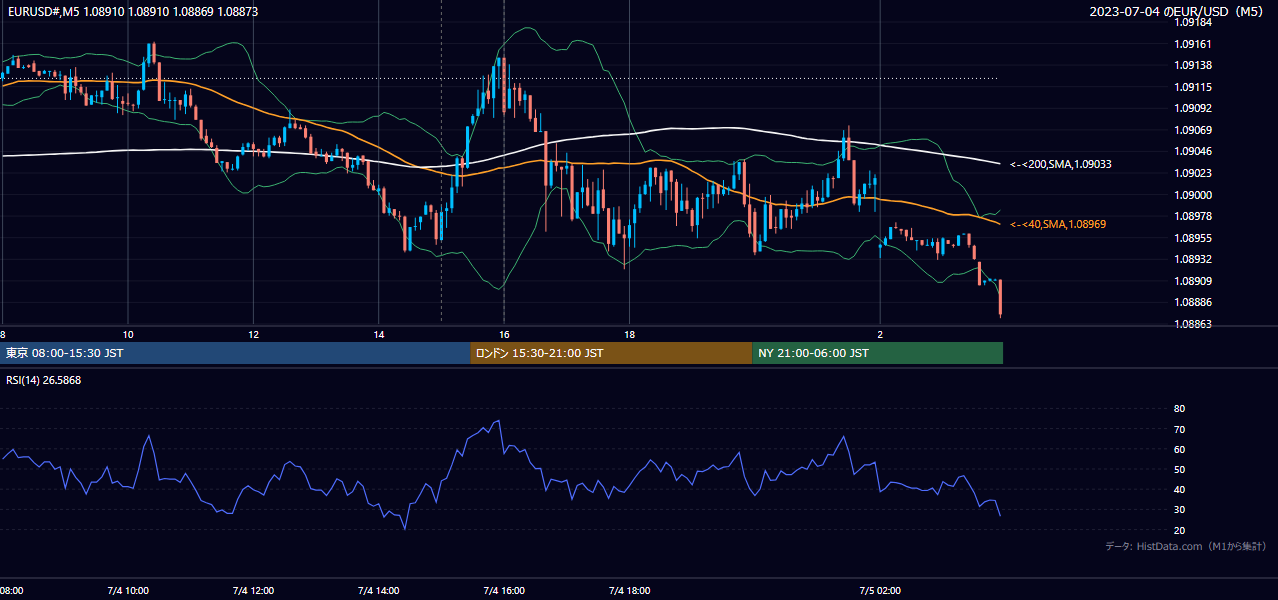This screenshot has width=1278, height=600.
Task: Click RSI scale value 70
Action: pyautogui.click(x=1179, y=429)
